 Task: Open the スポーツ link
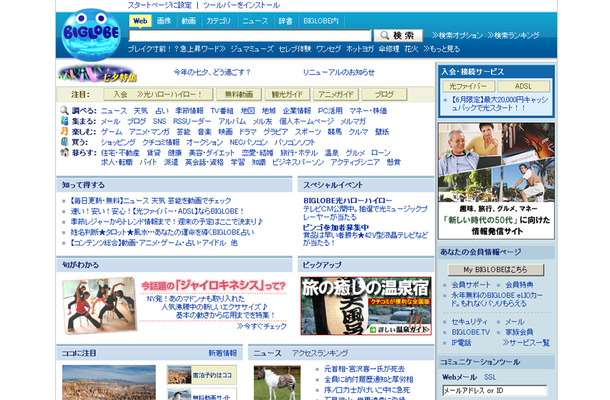[308, 132]
